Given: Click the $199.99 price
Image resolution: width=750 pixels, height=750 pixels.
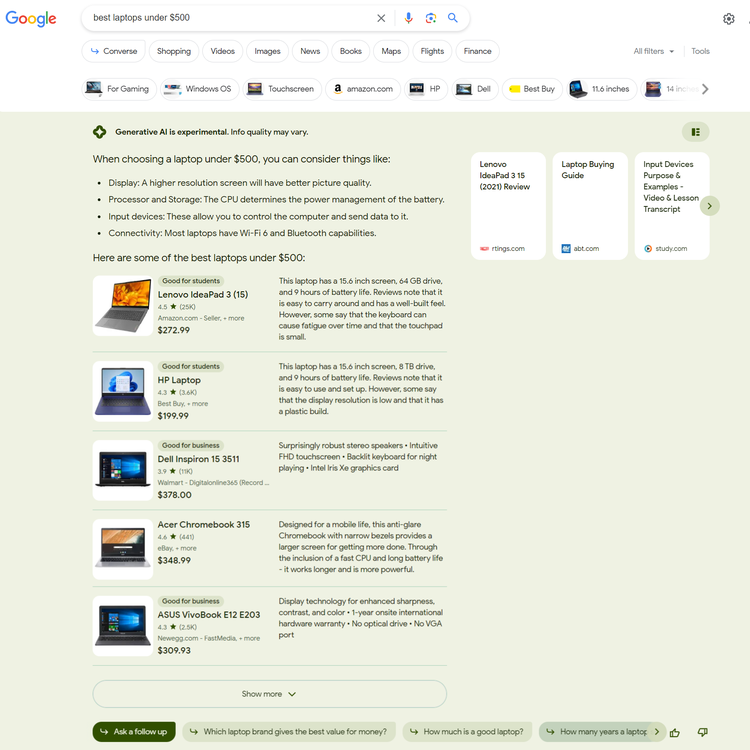Looking at the screenshot, I should pos(173,416).
